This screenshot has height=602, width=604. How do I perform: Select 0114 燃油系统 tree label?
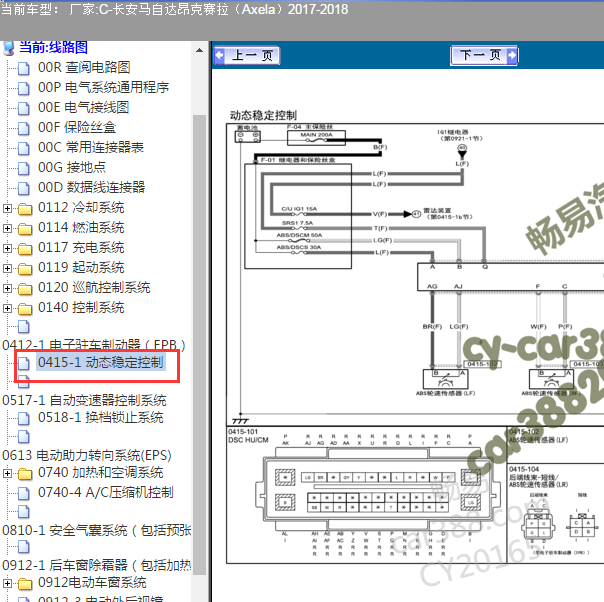pos(81,228)
